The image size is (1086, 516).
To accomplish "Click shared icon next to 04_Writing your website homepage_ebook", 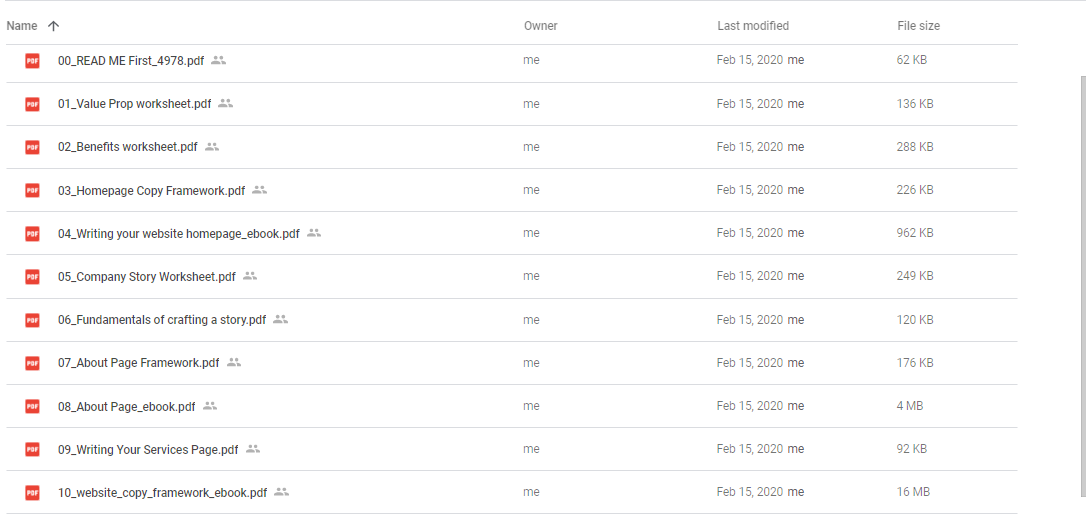I will (314, 233).
